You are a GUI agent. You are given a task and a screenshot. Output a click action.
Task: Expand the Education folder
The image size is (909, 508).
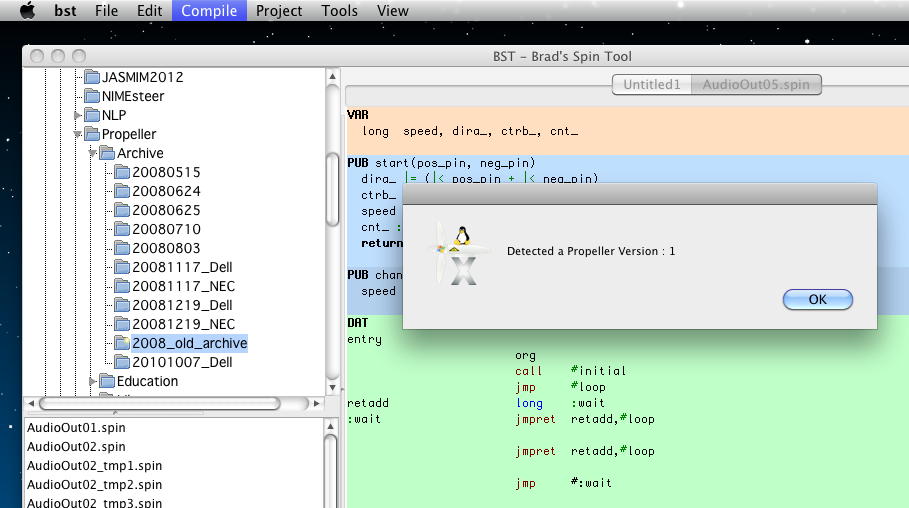click(93, 381)
